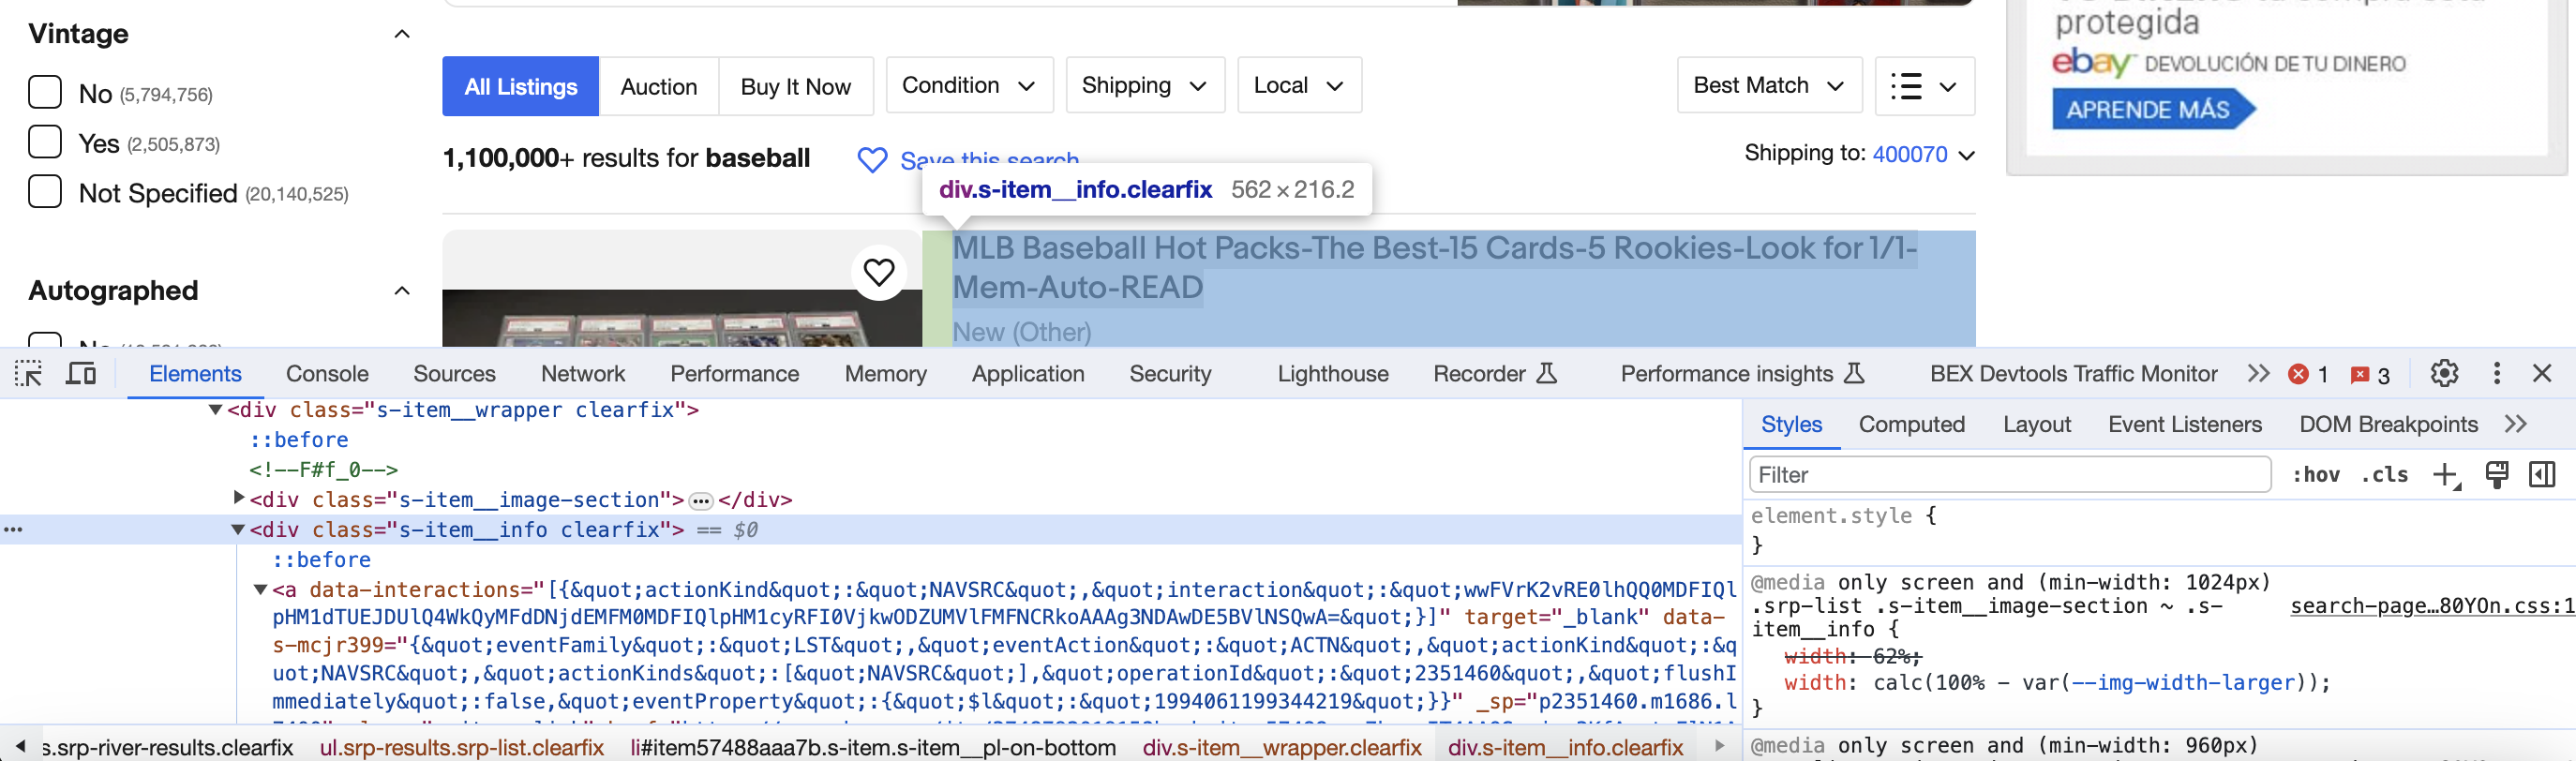The image size is (2576, 761).
Task: Select the All Listings button
Action: 520,86
